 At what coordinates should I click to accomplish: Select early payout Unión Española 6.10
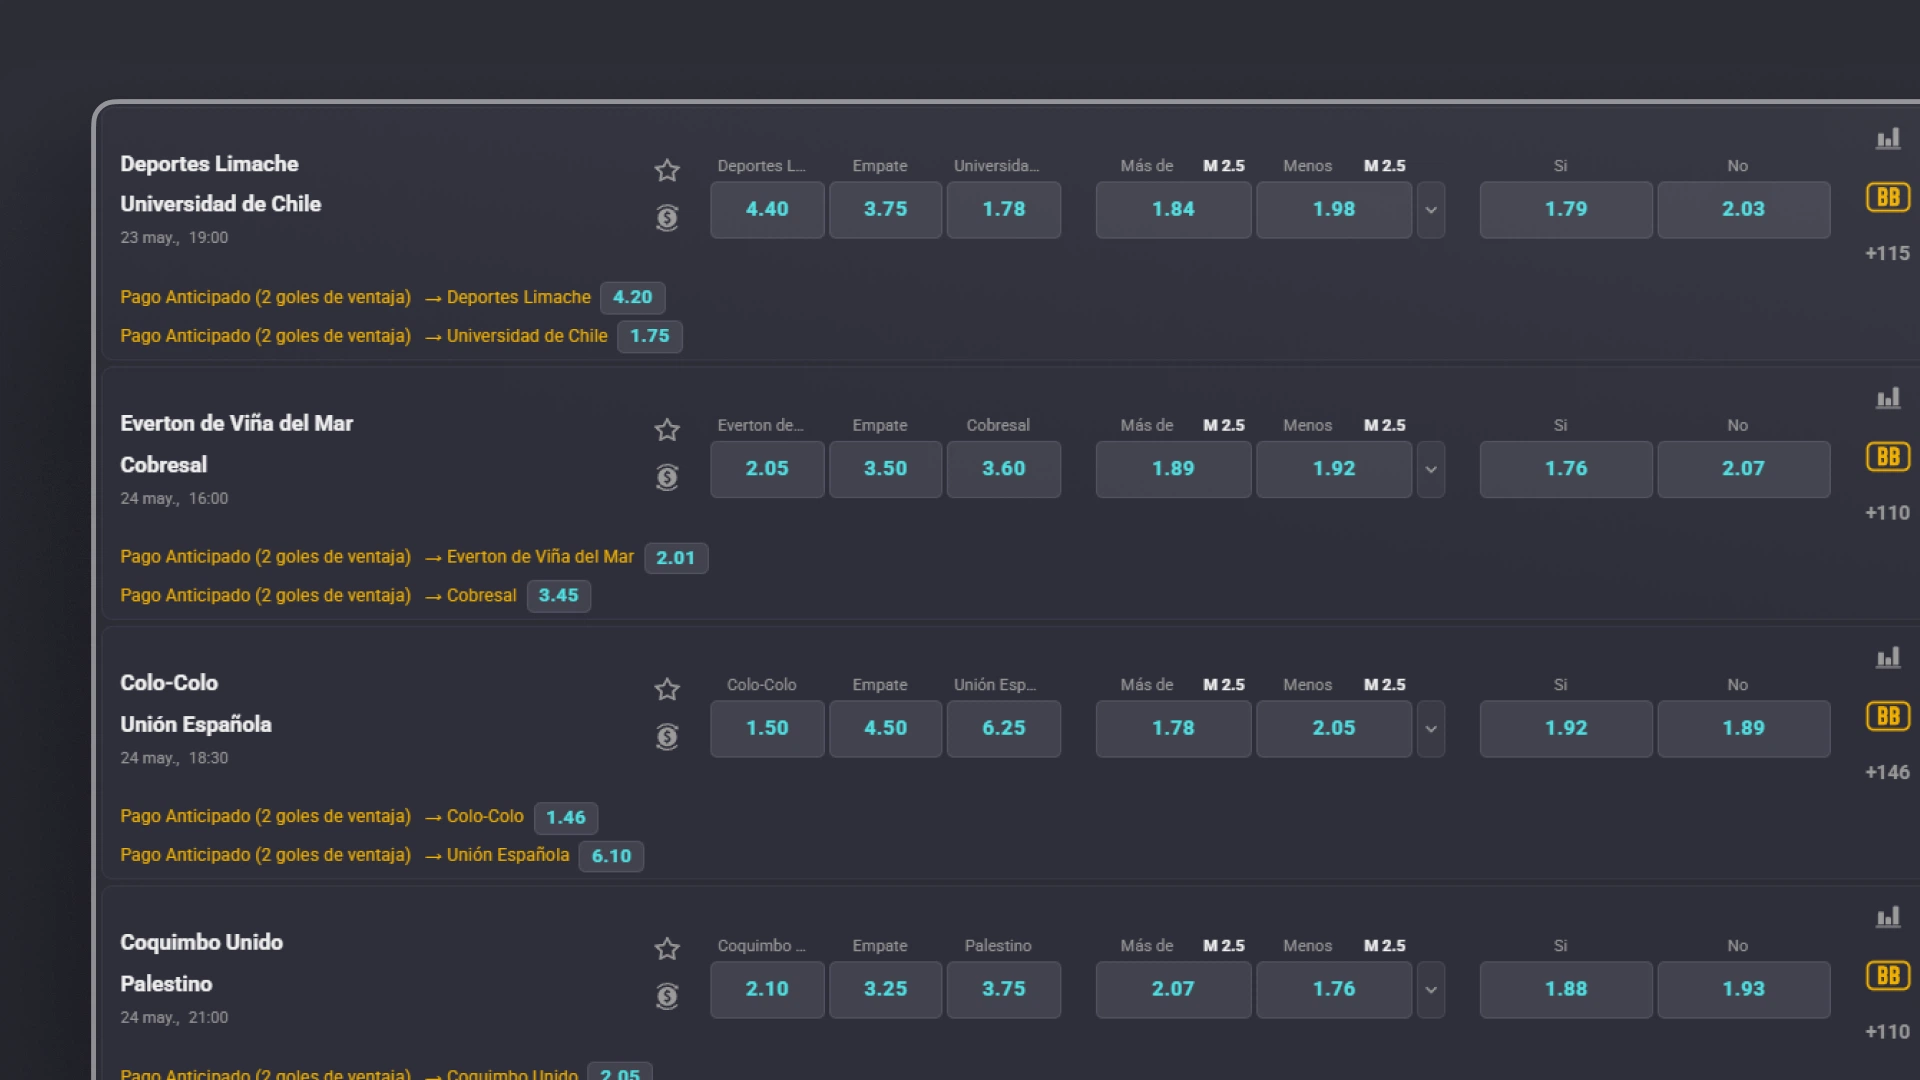click(612, 856)
